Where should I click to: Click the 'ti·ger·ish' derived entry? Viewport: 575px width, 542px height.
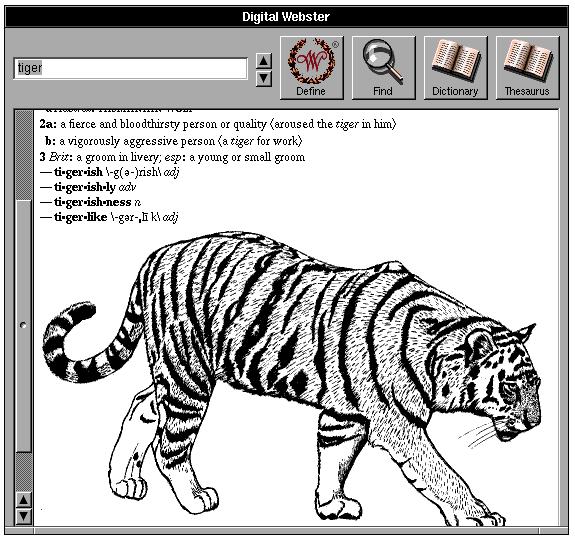[x=110, y=172]
